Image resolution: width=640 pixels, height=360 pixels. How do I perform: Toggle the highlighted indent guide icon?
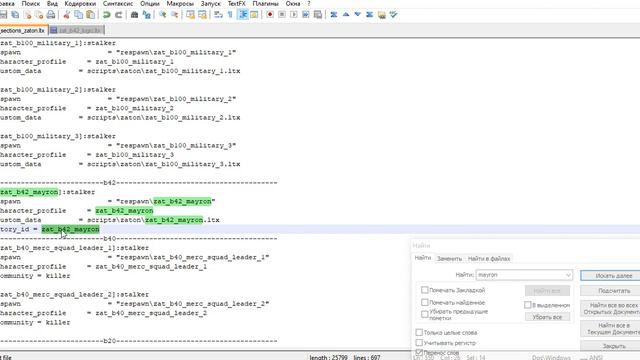(x=242, y=15)
